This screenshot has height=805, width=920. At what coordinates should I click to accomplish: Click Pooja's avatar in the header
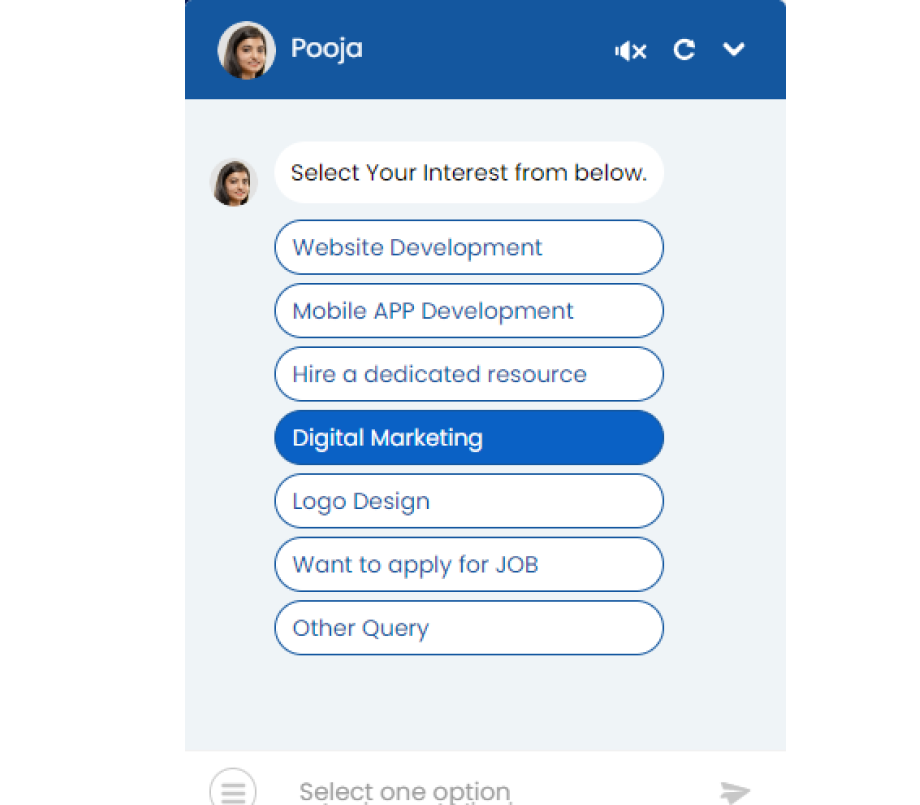[x=246, y=50]
